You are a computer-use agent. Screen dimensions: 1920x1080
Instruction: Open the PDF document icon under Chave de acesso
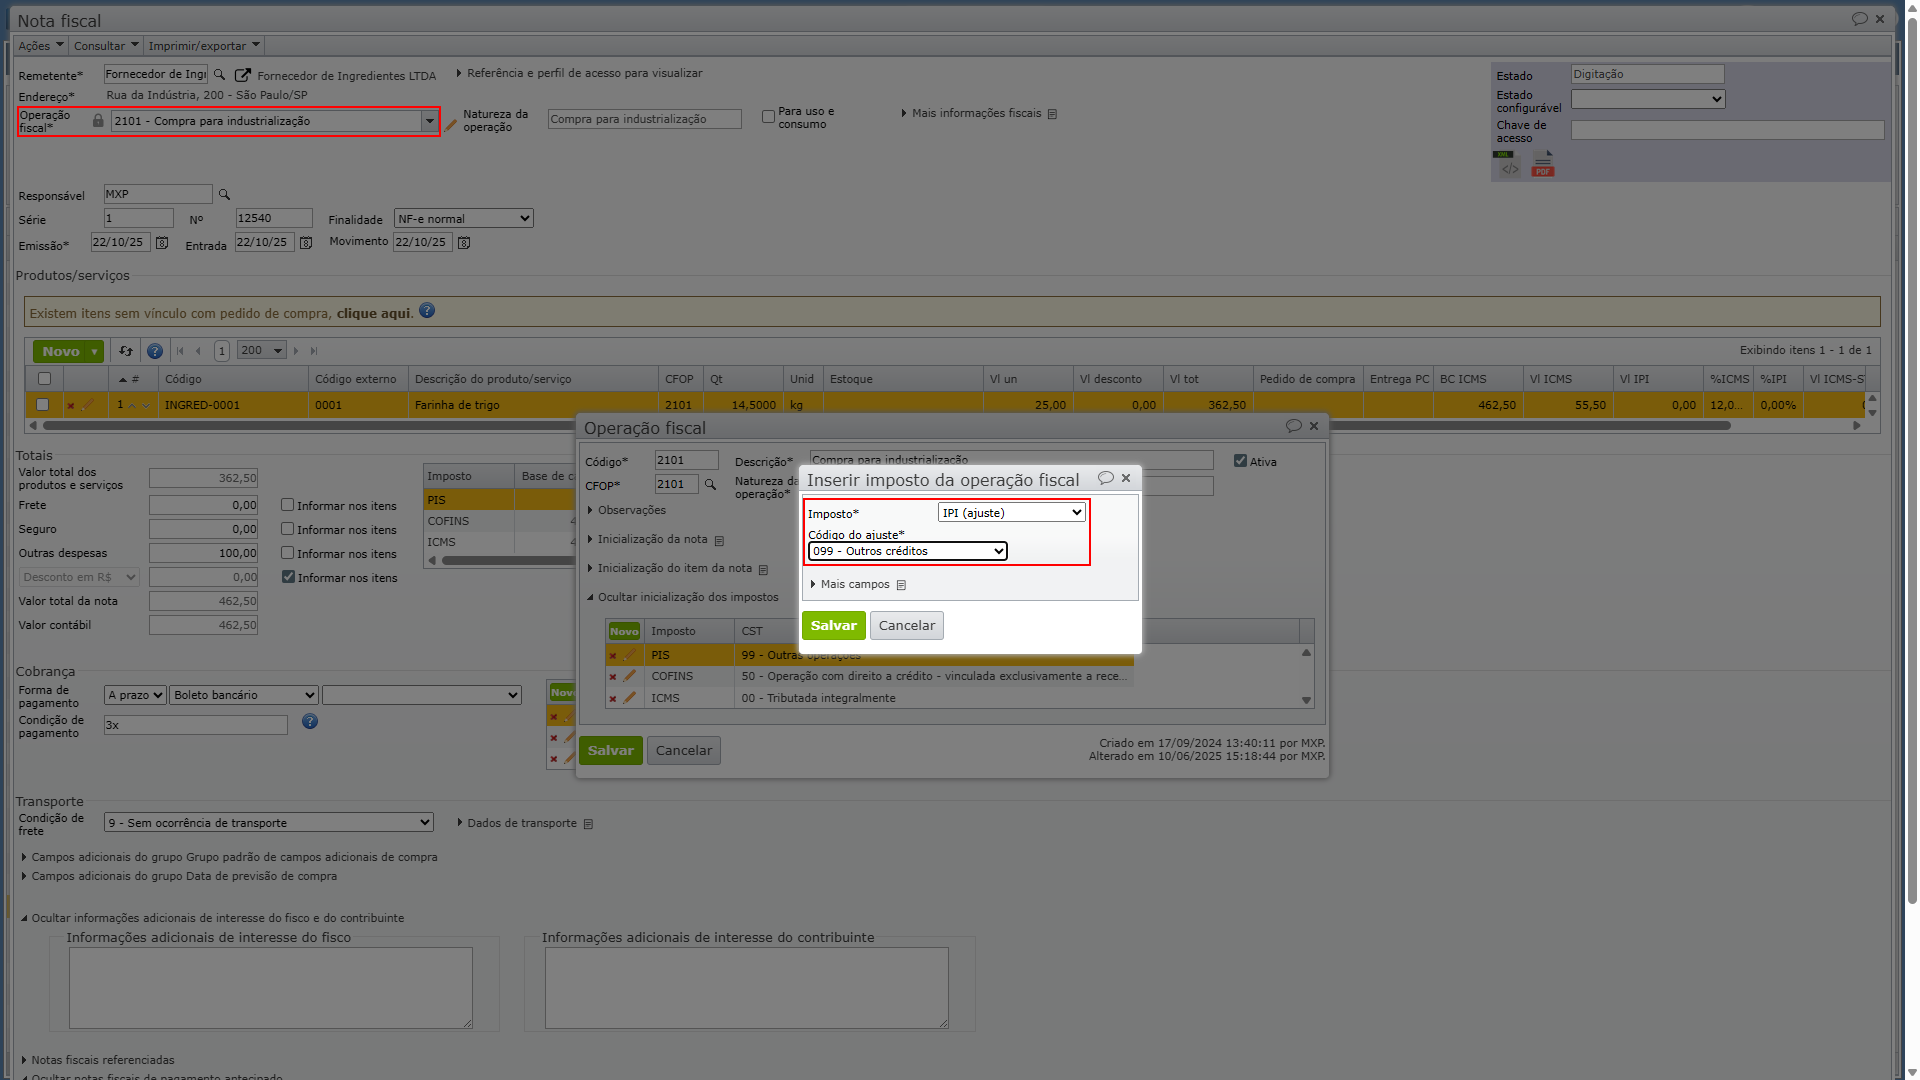(1543, 165)
